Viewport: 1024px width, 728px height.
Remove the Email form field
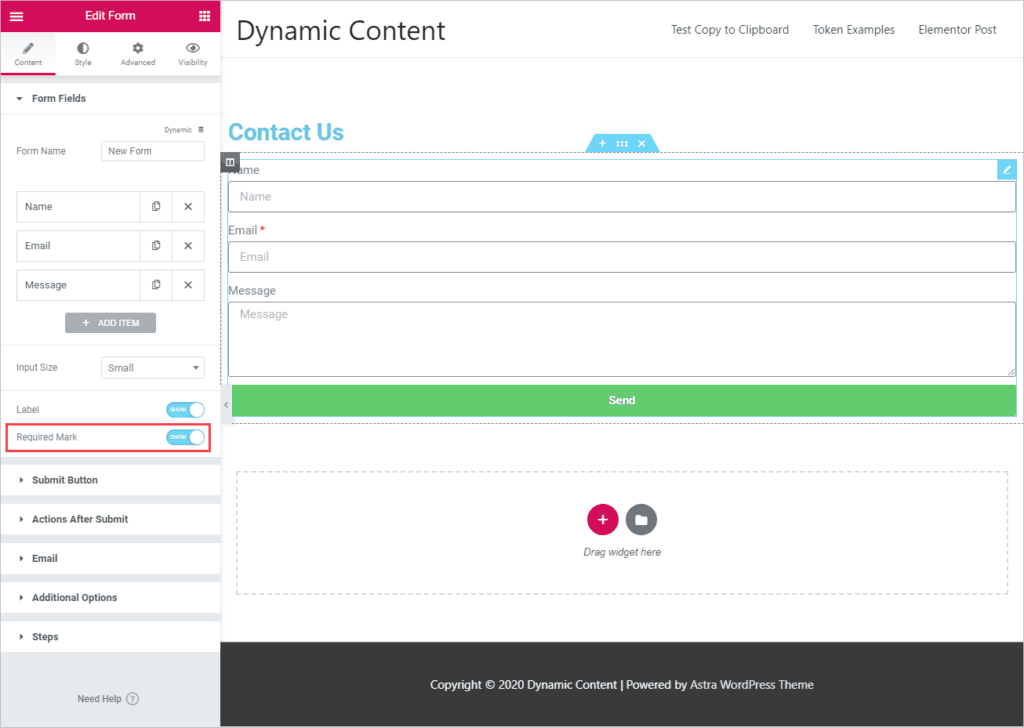tap(188, 246)
